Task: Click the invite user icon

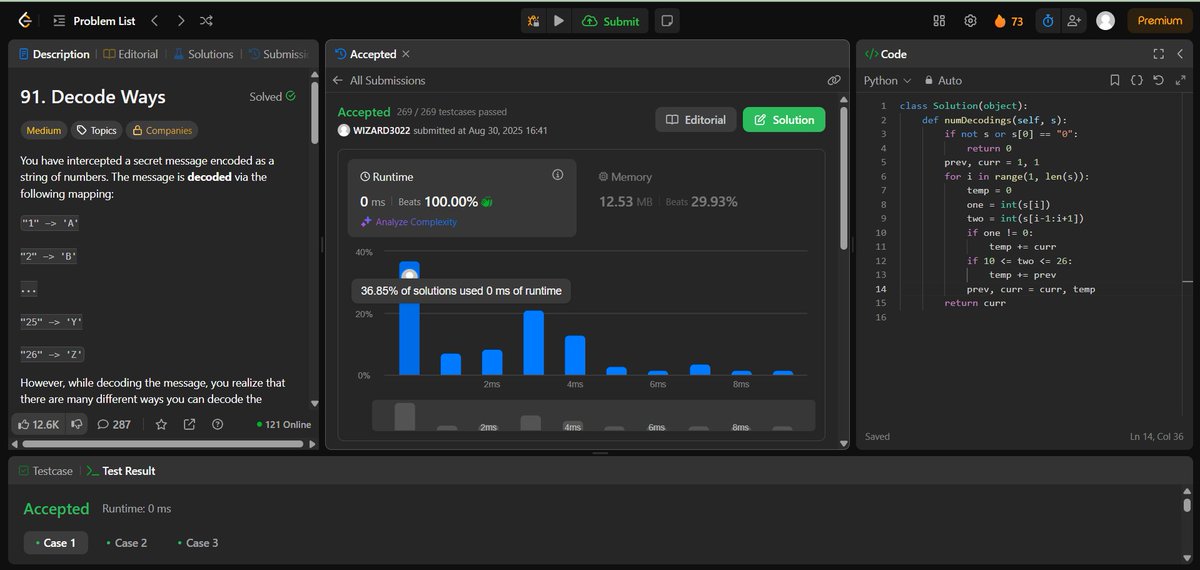Action: coord(1074,20)
